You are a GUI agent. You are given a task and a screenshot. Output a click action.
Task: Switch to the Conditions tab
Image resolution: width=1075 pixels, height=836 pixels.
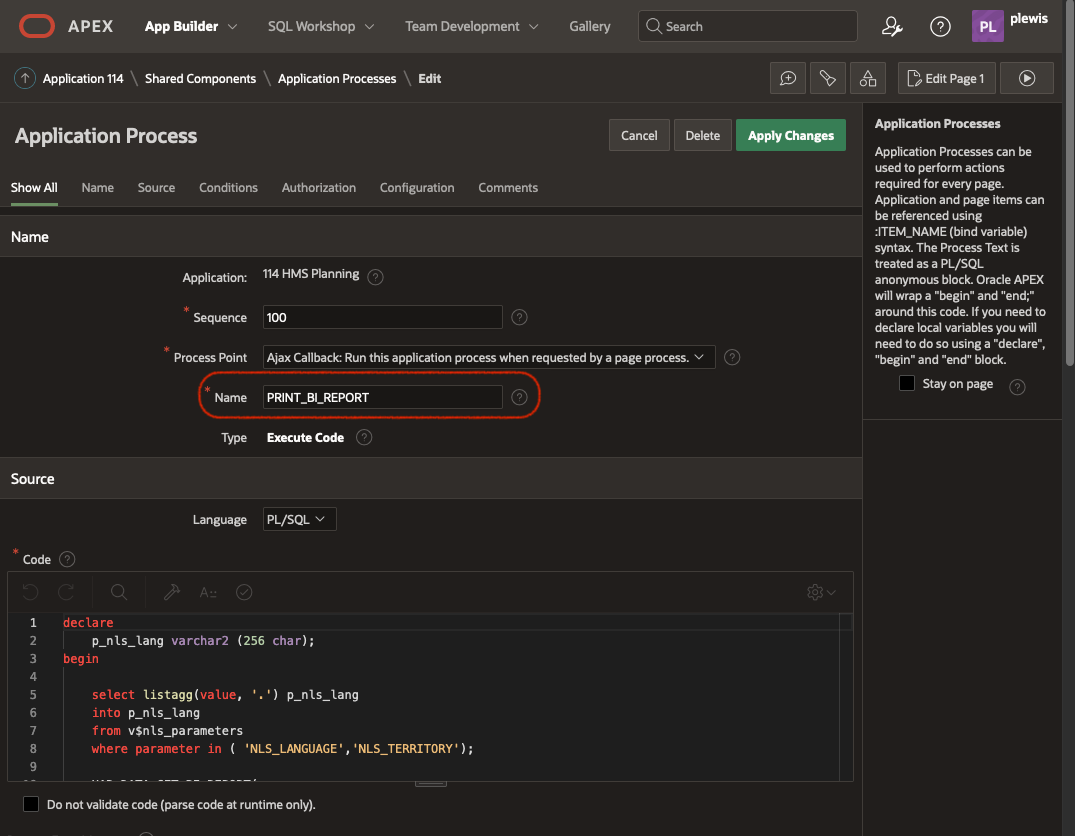[x=228, y=188]
